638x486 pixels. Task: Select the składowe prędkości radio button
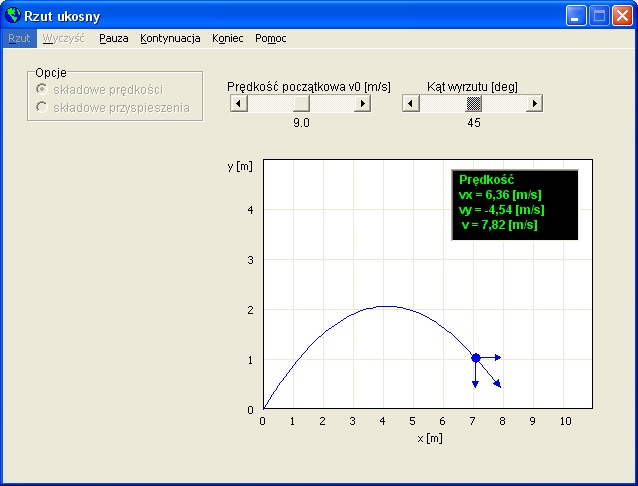pos(42,90)
